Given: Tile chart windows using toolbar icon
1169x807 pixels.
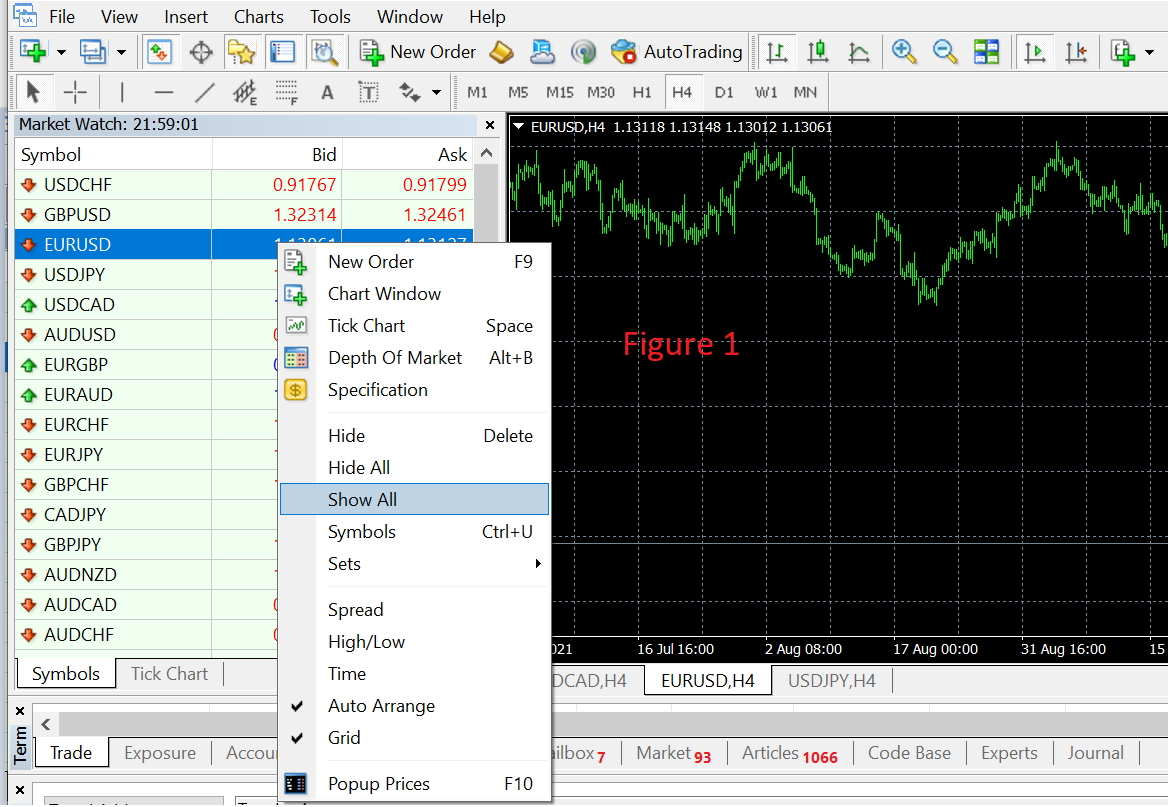Looking at the screenshot, I should pos(987,52).
